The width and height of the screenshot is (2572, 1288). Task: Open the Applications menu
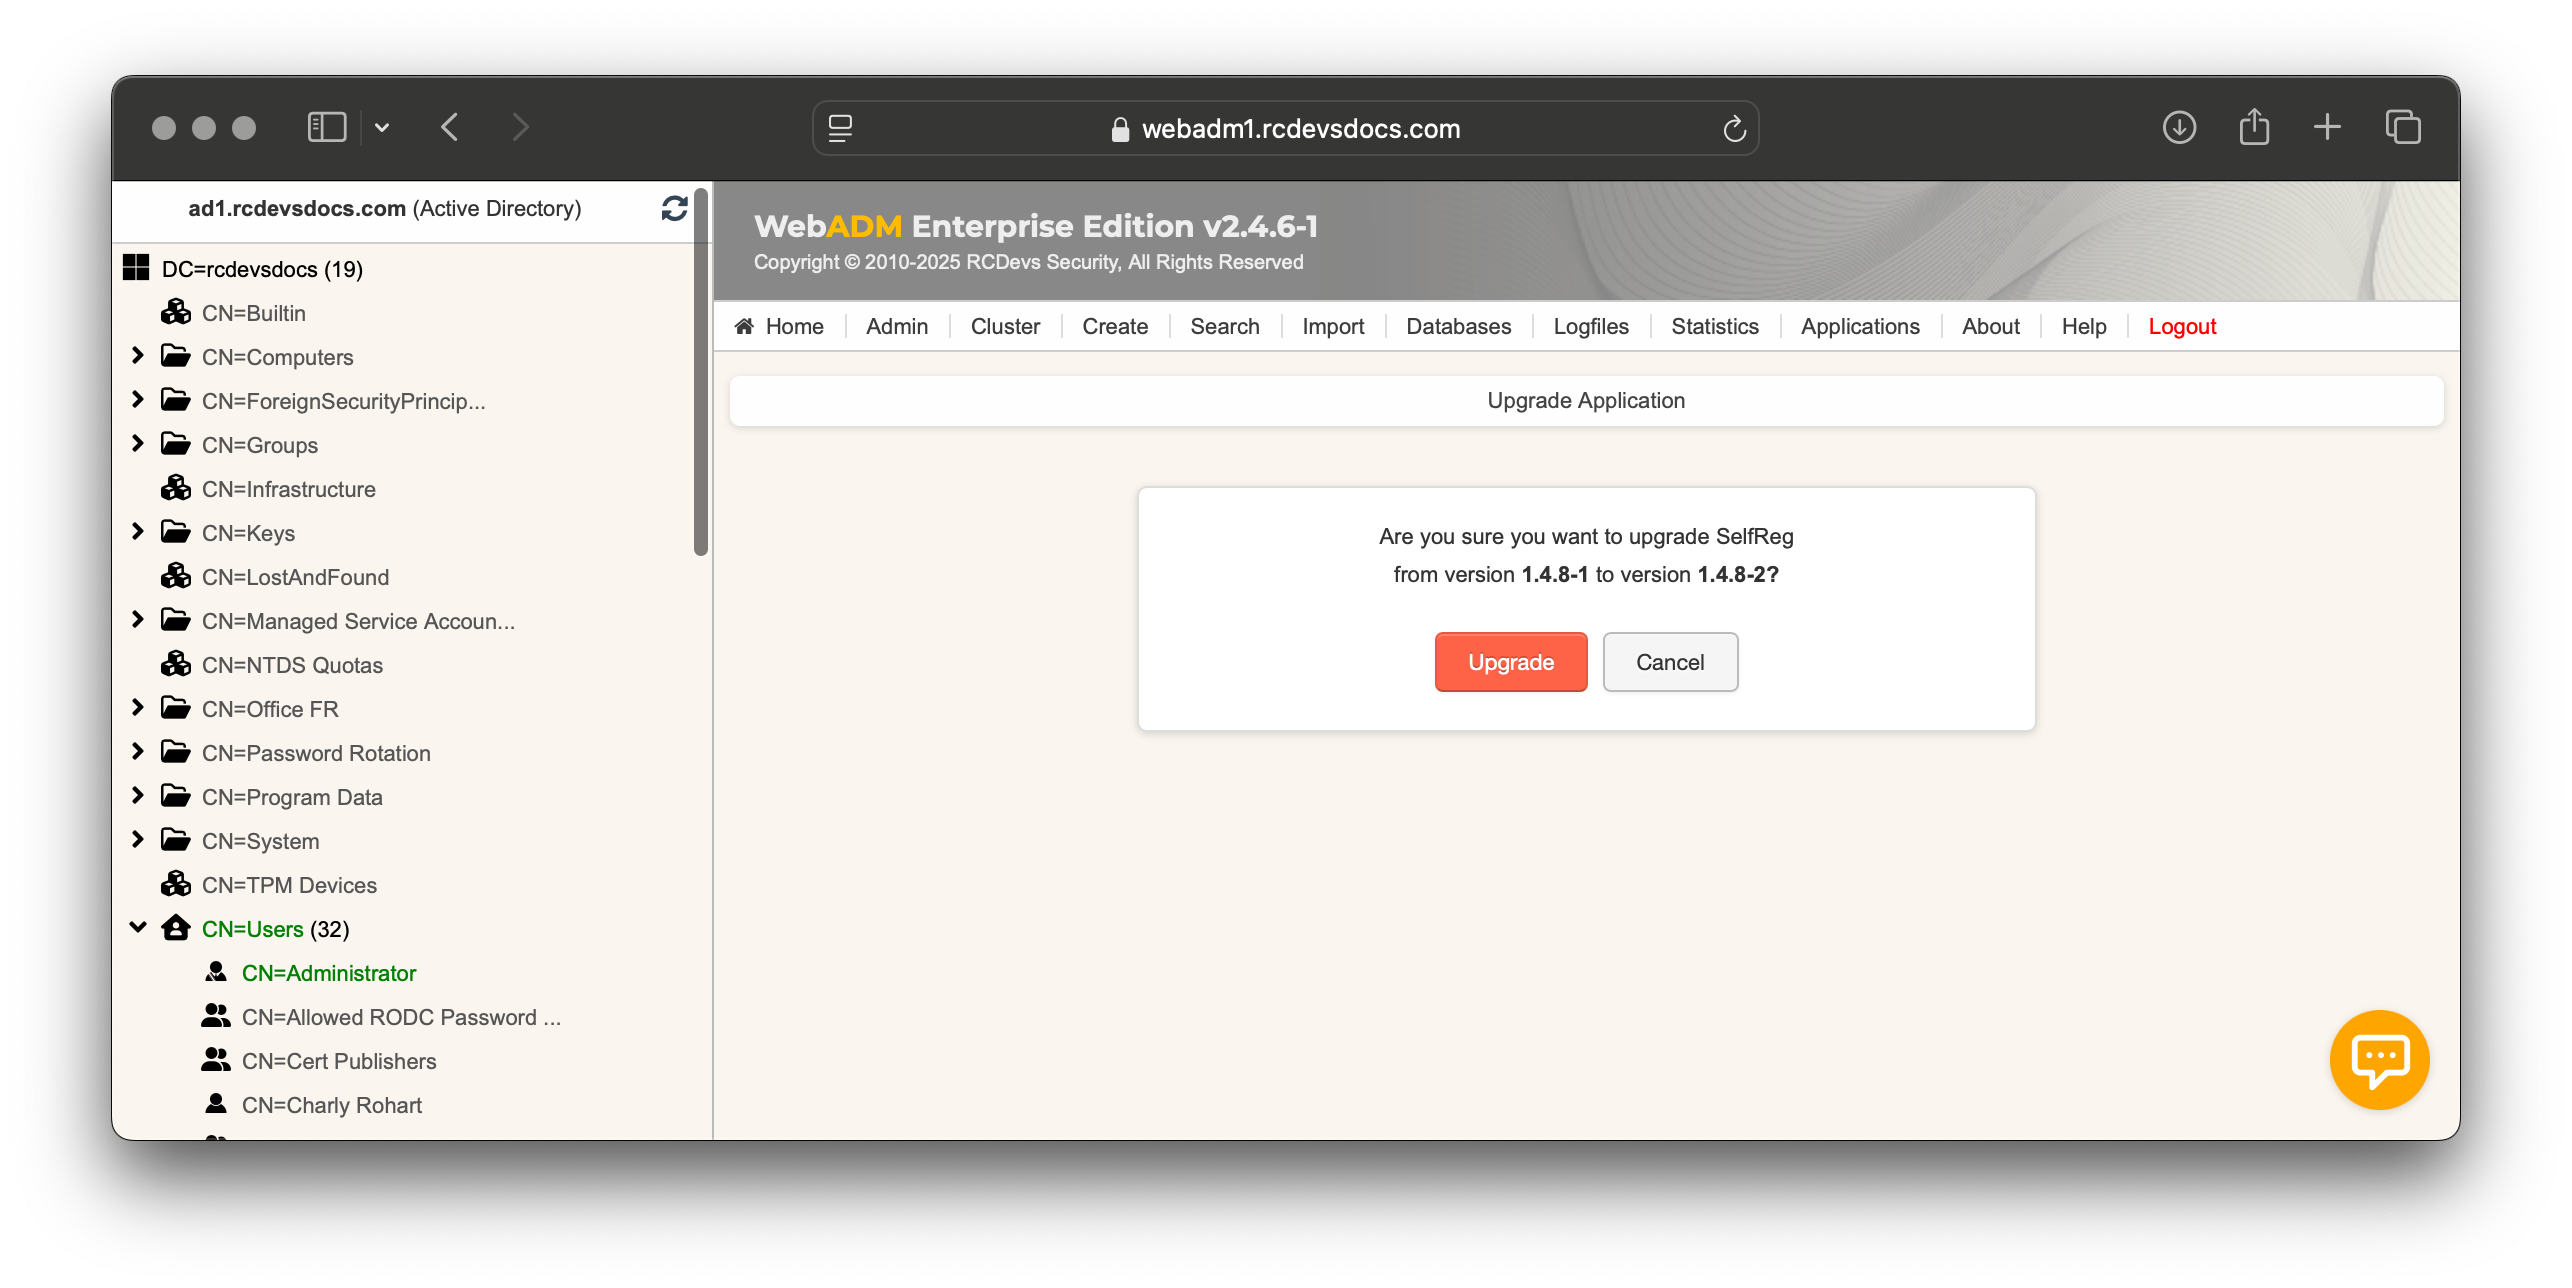[x=1860, y=326]
